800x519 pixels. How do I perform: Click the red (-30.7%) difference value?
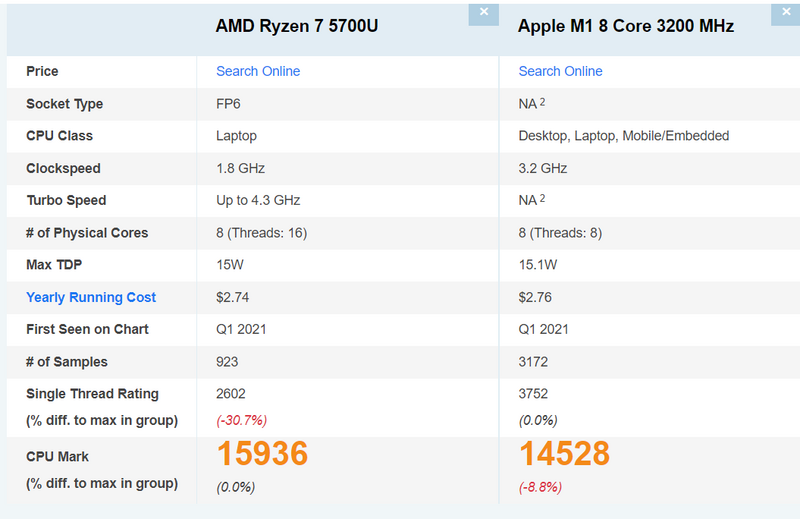tap(241, 421)
